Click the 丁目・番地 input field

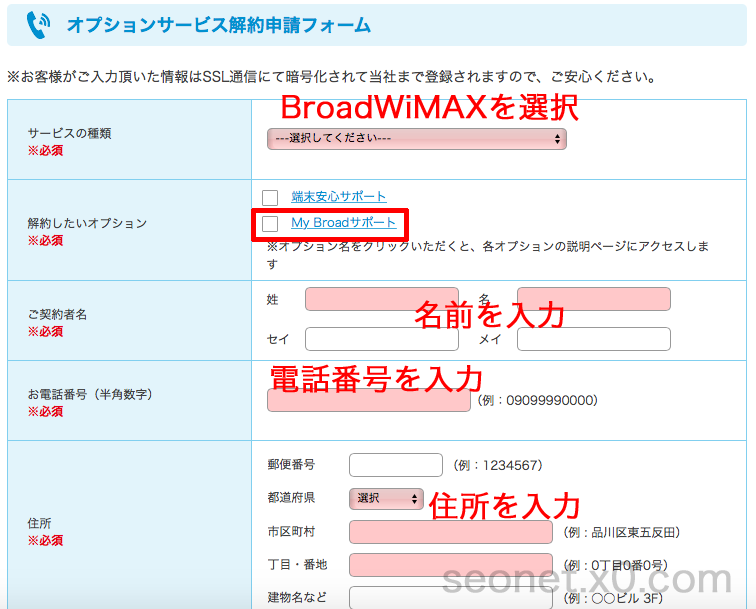point(451,565)
